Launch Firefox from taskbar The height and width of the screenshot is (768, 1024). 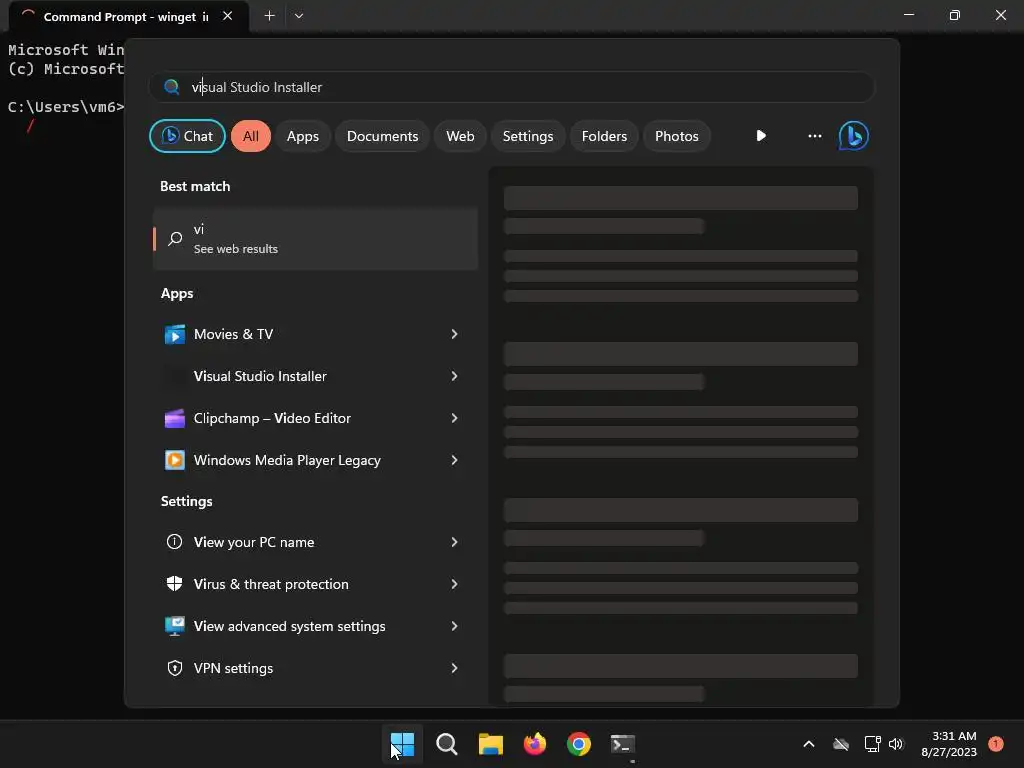coord(535,744)
